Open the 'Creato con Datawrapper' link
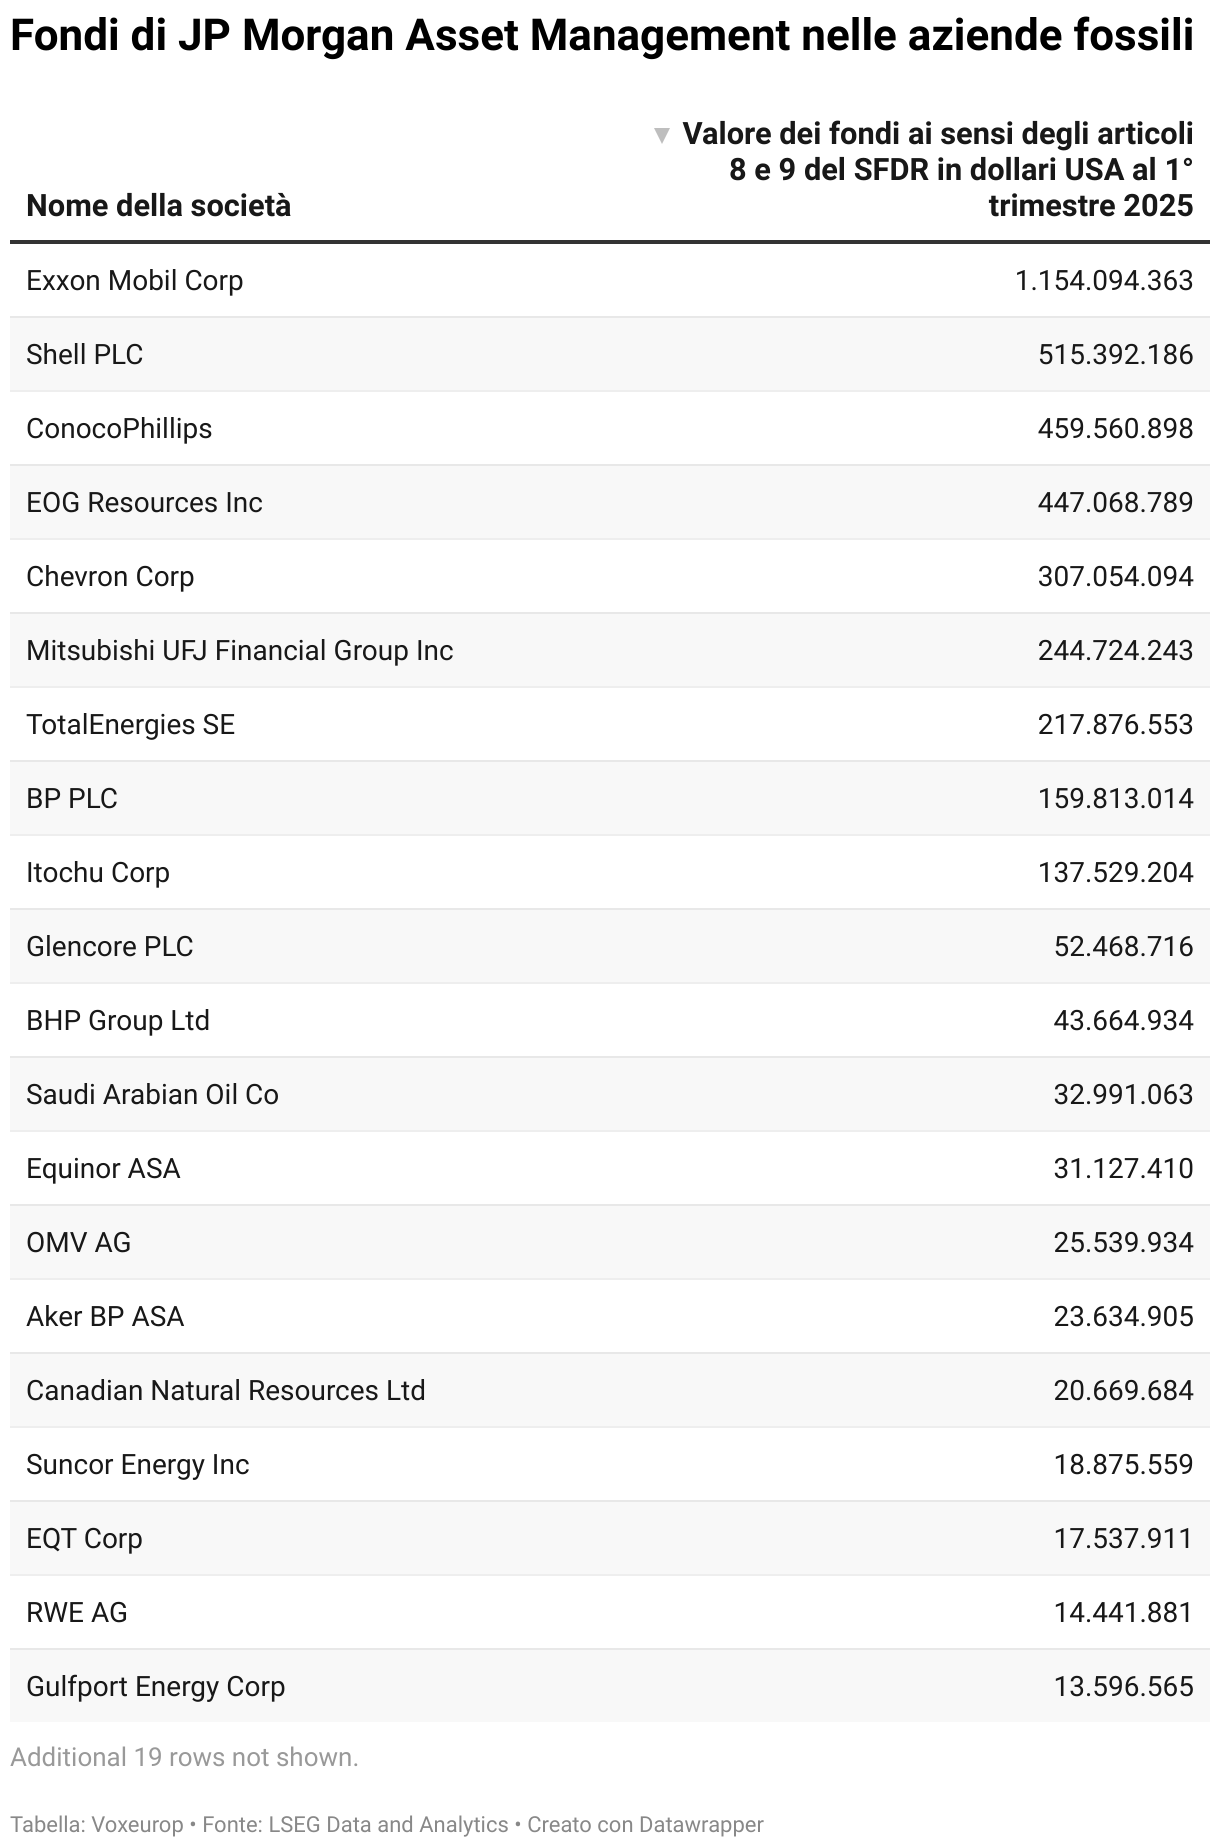Viewport: 1220px width, 1848px height. (645, 1825)
